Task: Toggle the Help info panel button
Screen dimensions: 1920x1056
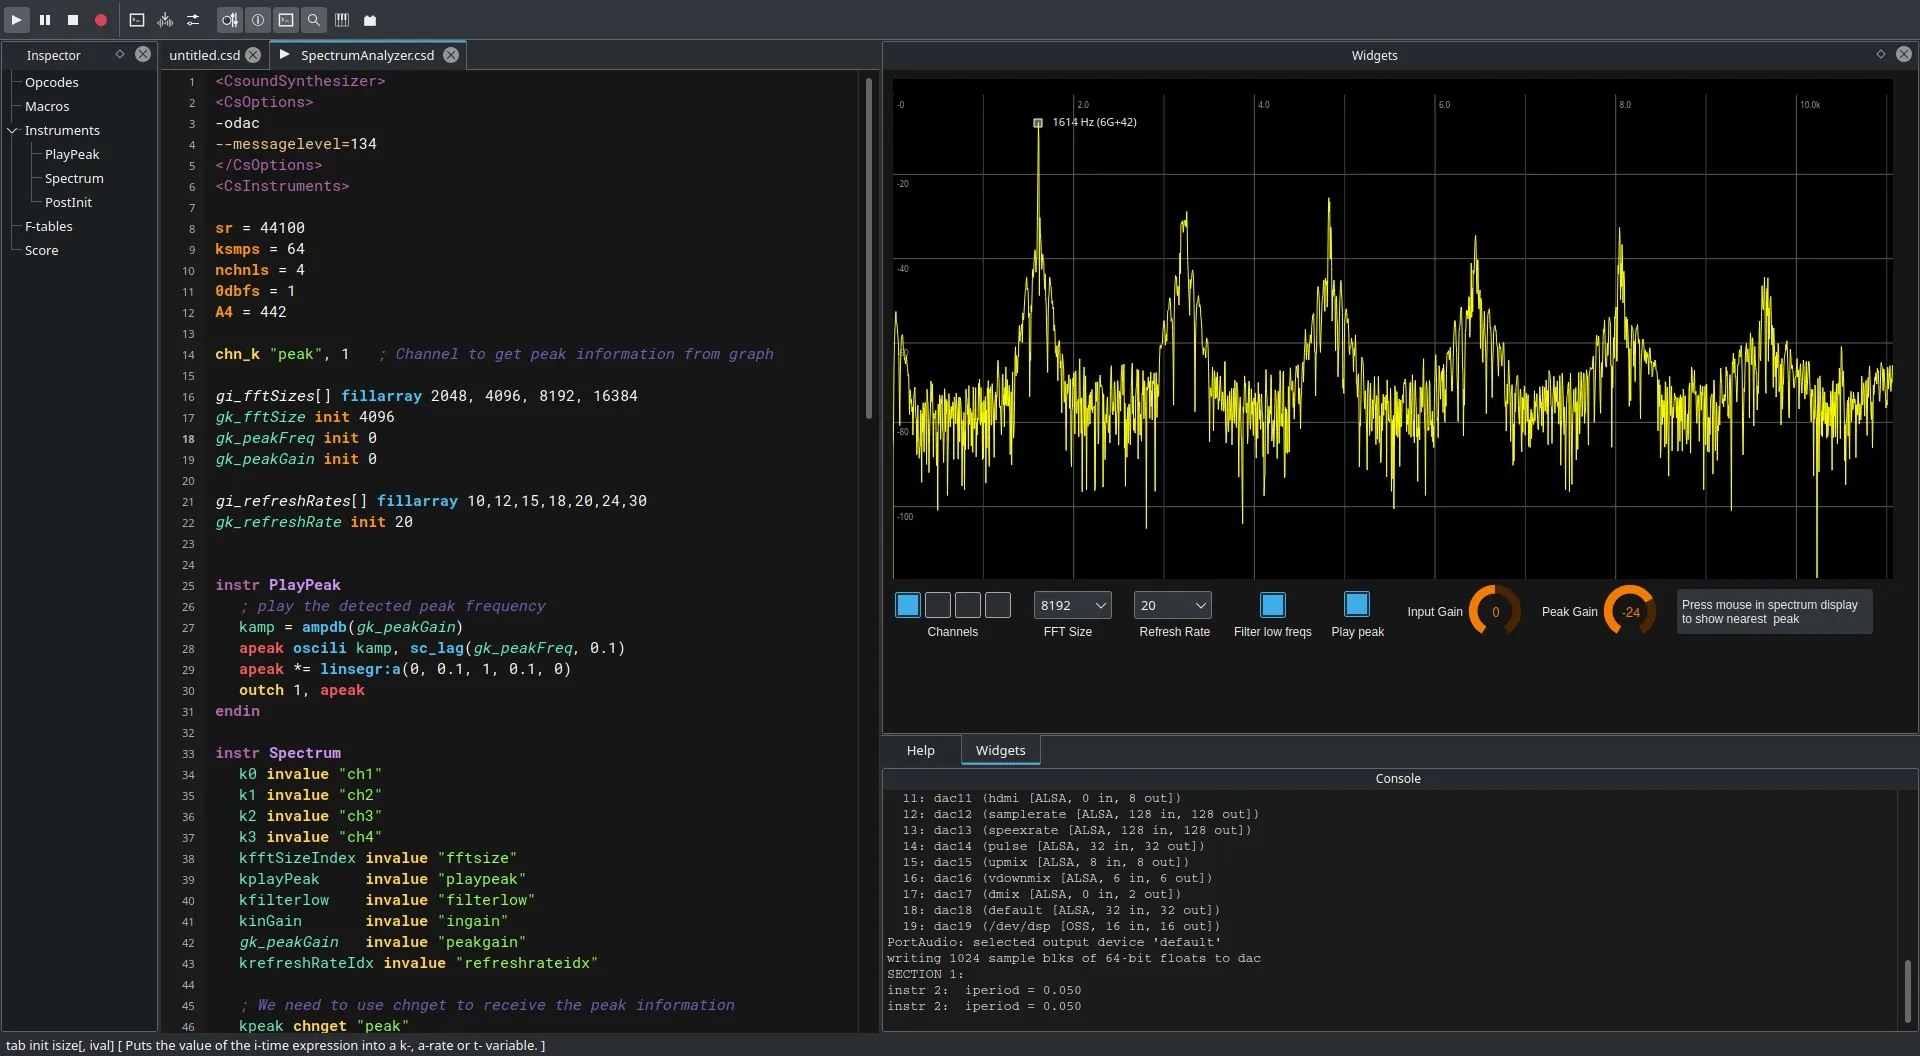Action: [258, 20]
